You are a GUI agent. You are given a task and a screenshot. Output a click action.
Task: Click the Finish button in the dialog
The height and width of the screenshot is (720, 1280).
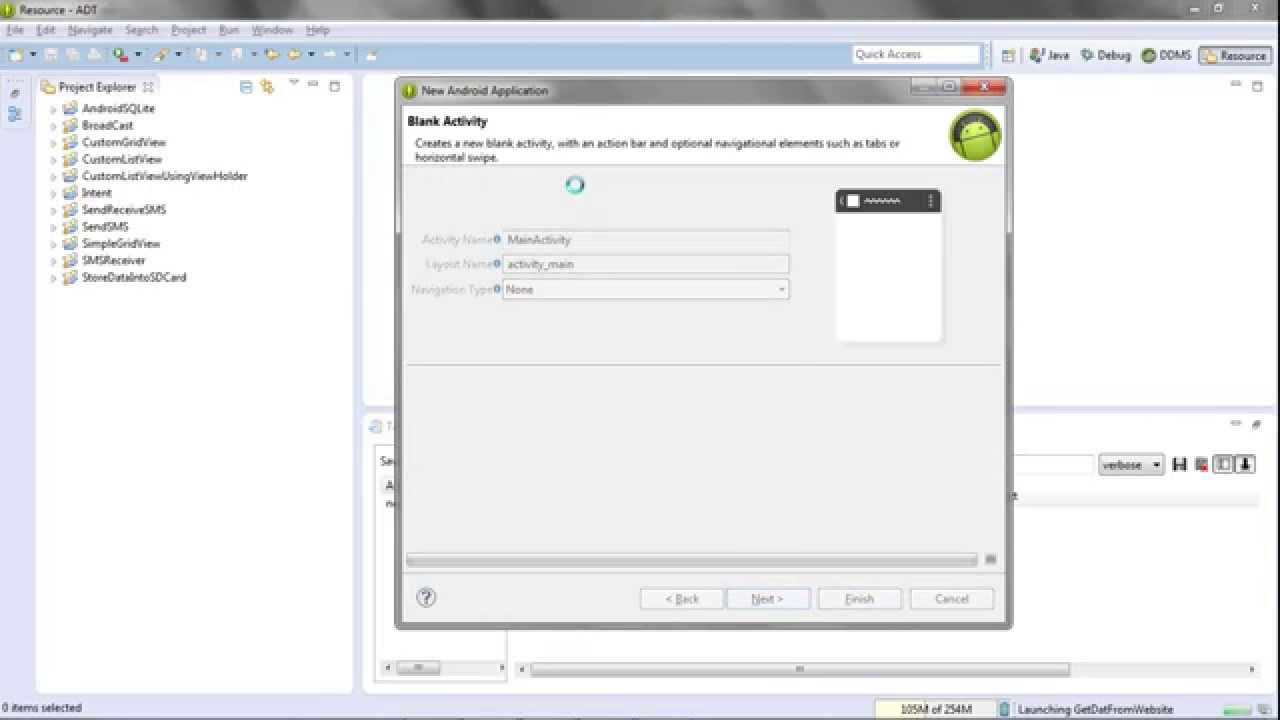(x=859, y=599)
